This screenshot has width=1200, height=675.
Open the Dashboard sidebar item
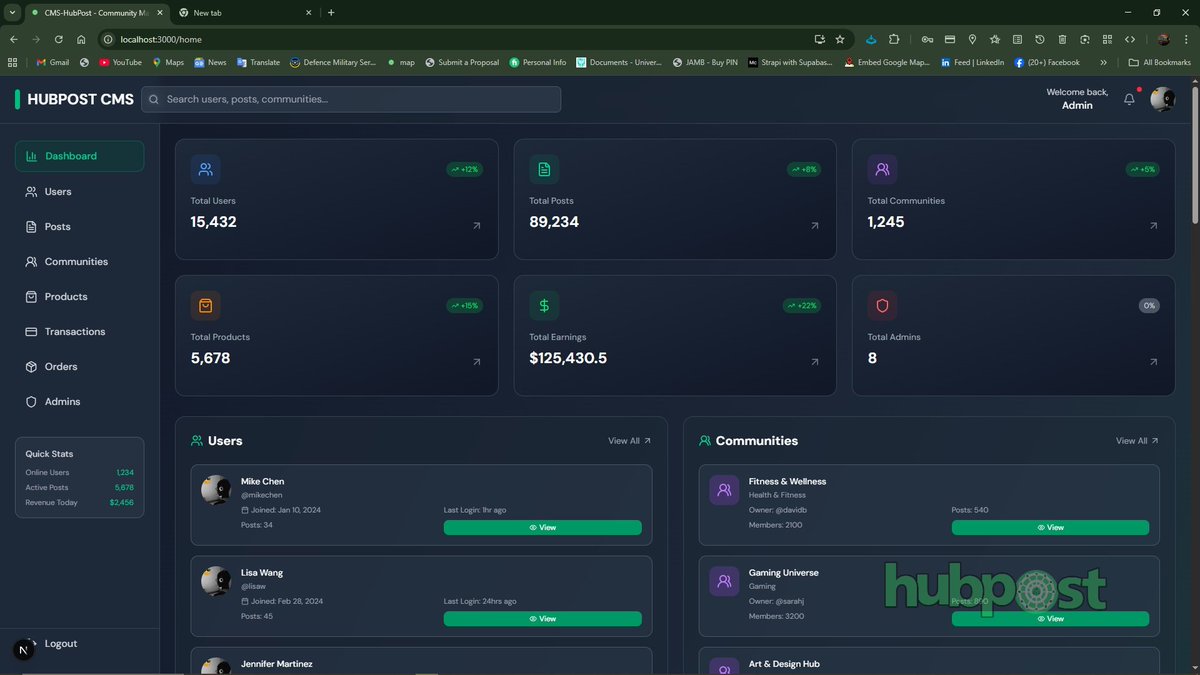tap(79, 156)
